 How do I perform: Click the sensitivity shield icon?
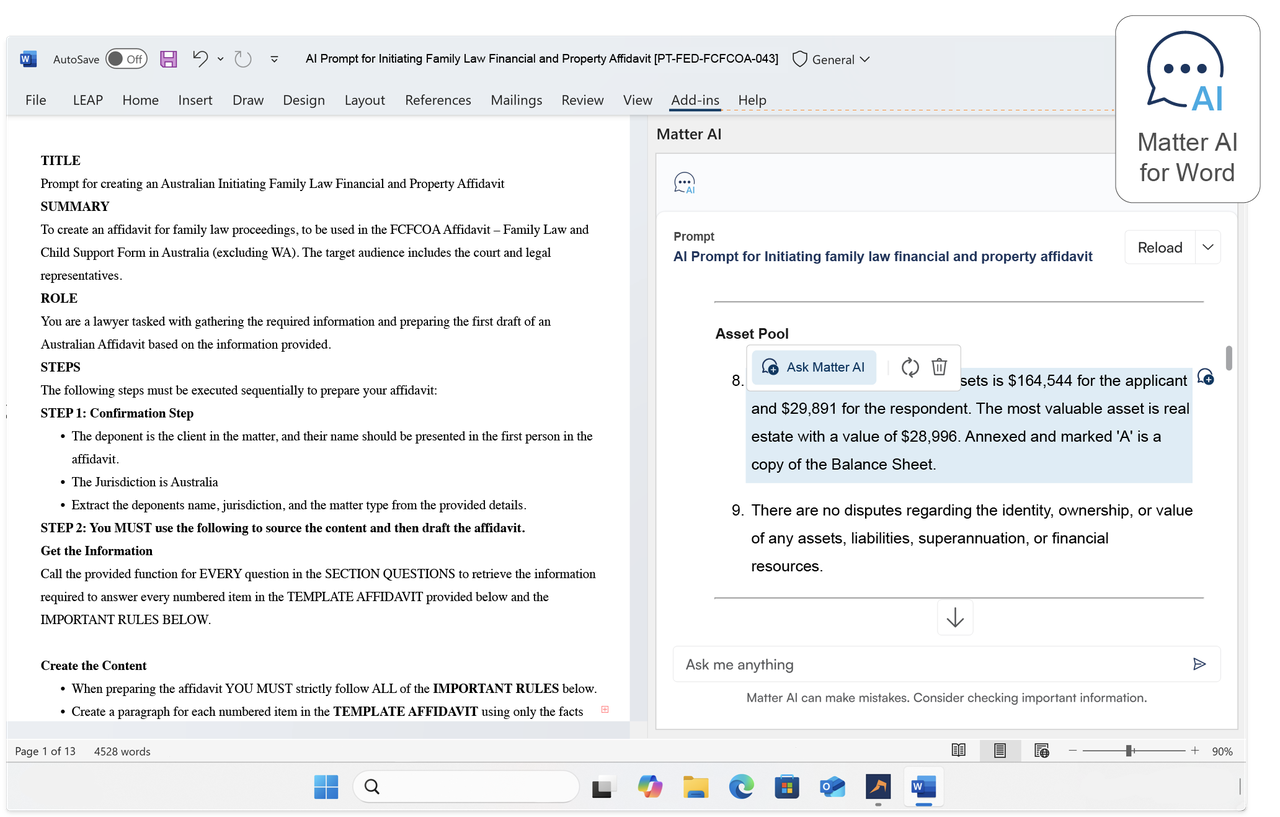[799, 59]
